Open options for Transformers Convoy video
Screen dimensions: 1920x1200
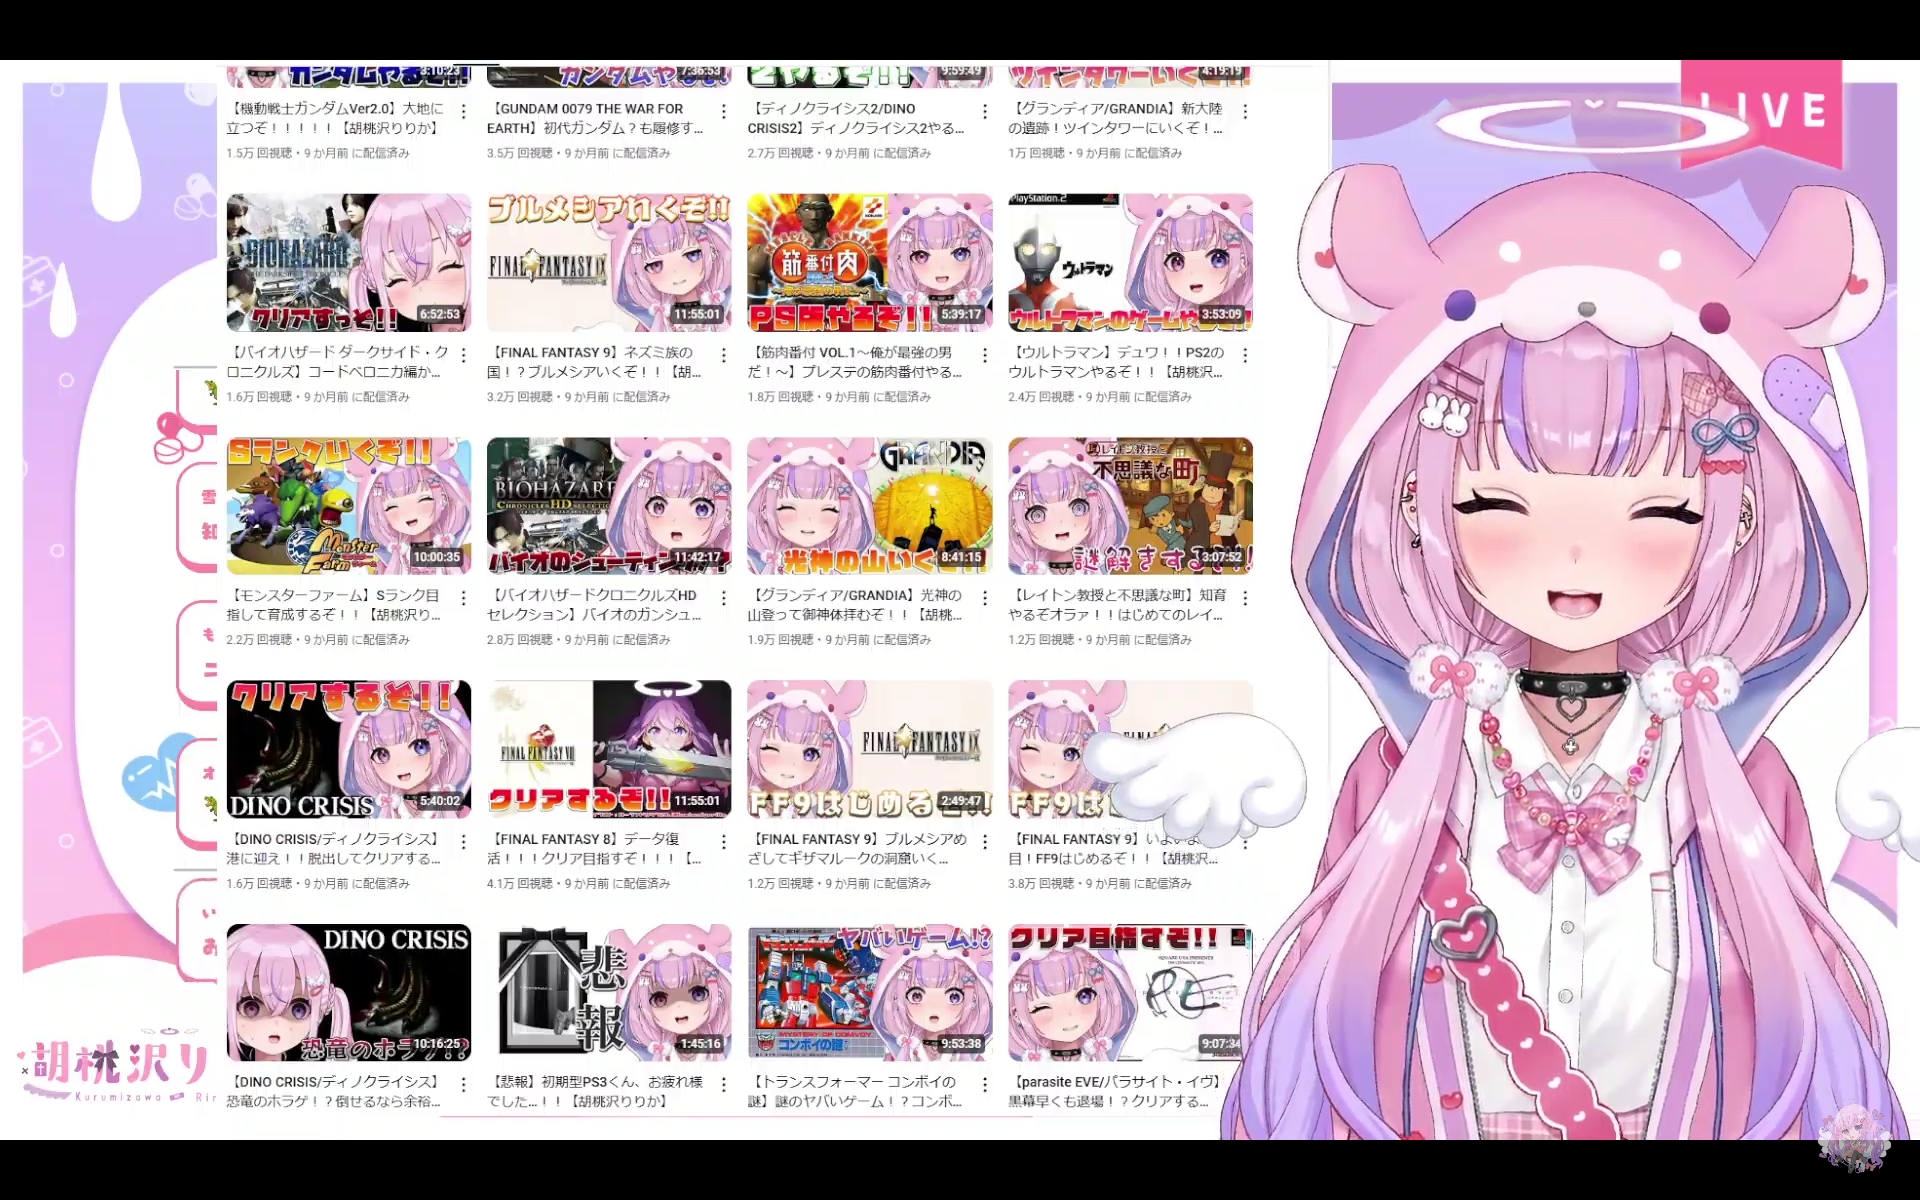[x=985, y=1085]
